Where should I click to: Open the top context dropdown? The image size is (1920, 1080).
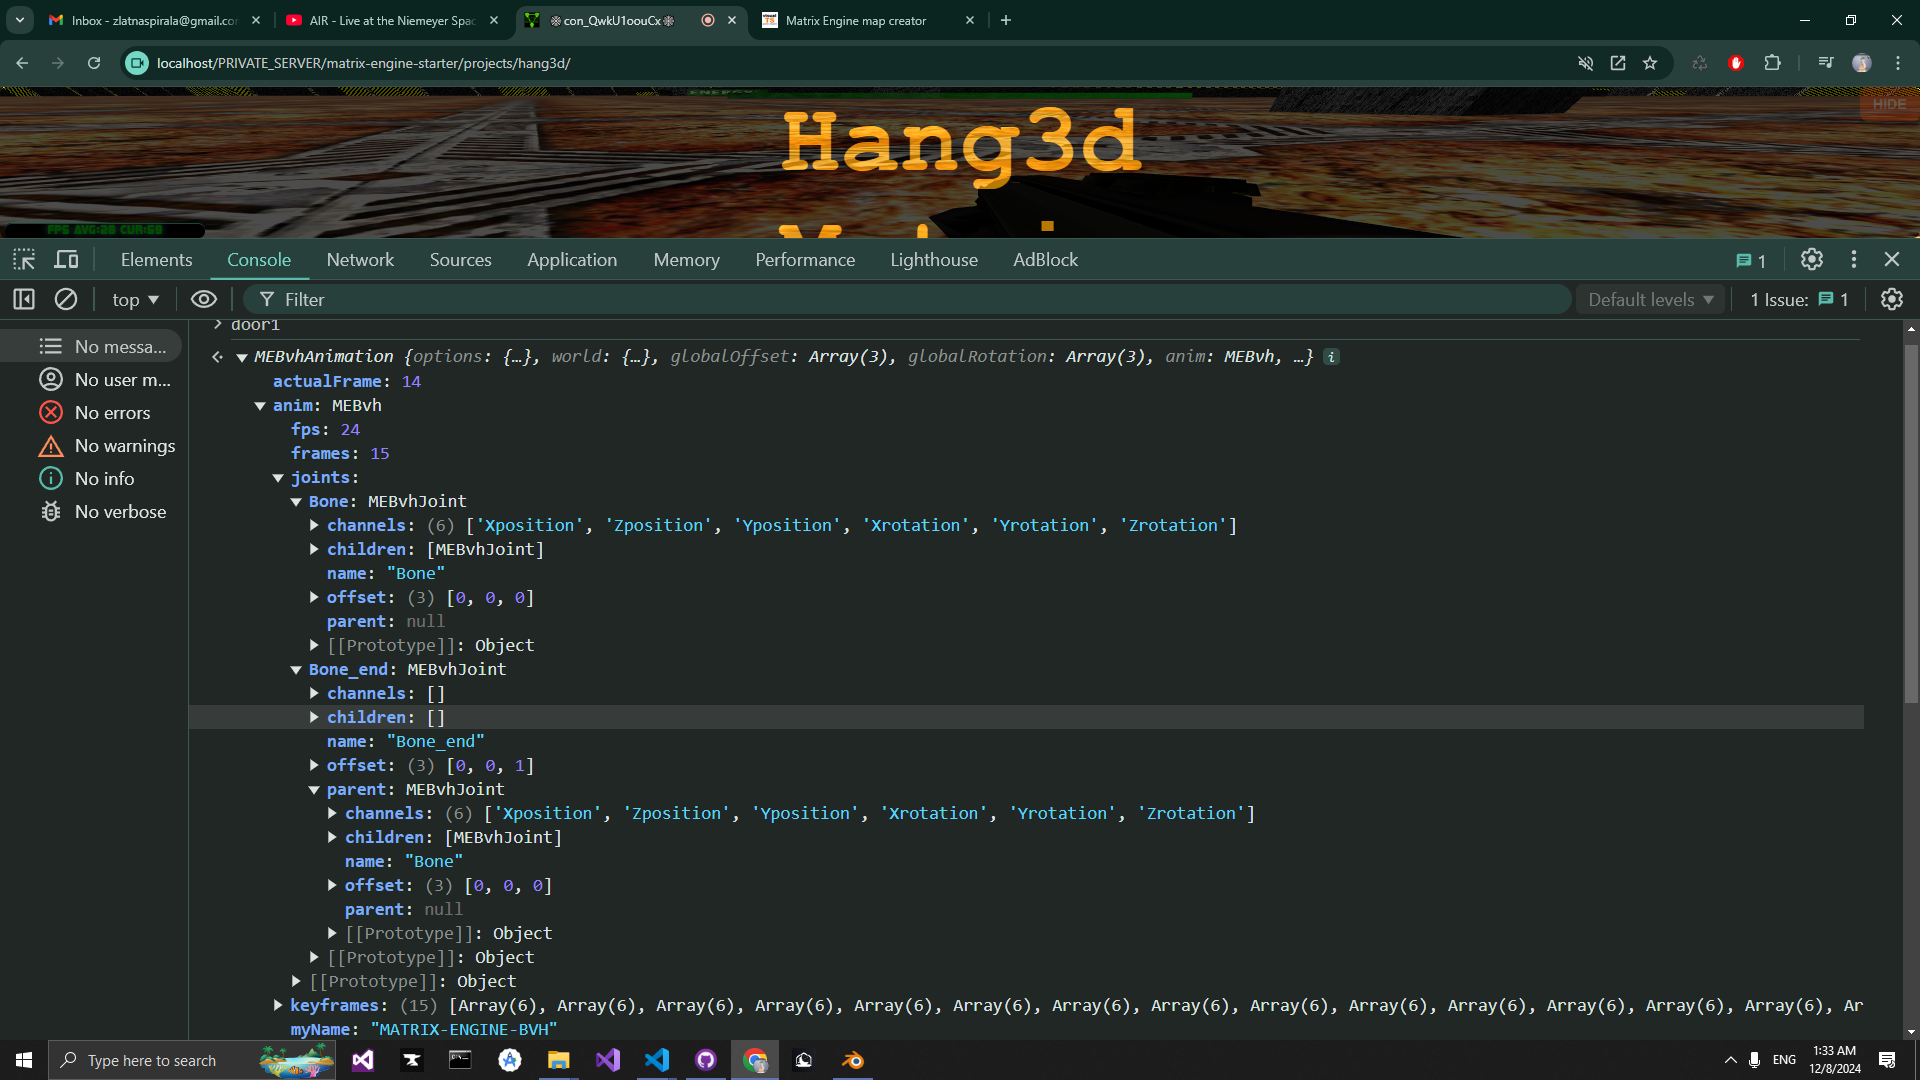pyautogui.click(x=135, y=299)
